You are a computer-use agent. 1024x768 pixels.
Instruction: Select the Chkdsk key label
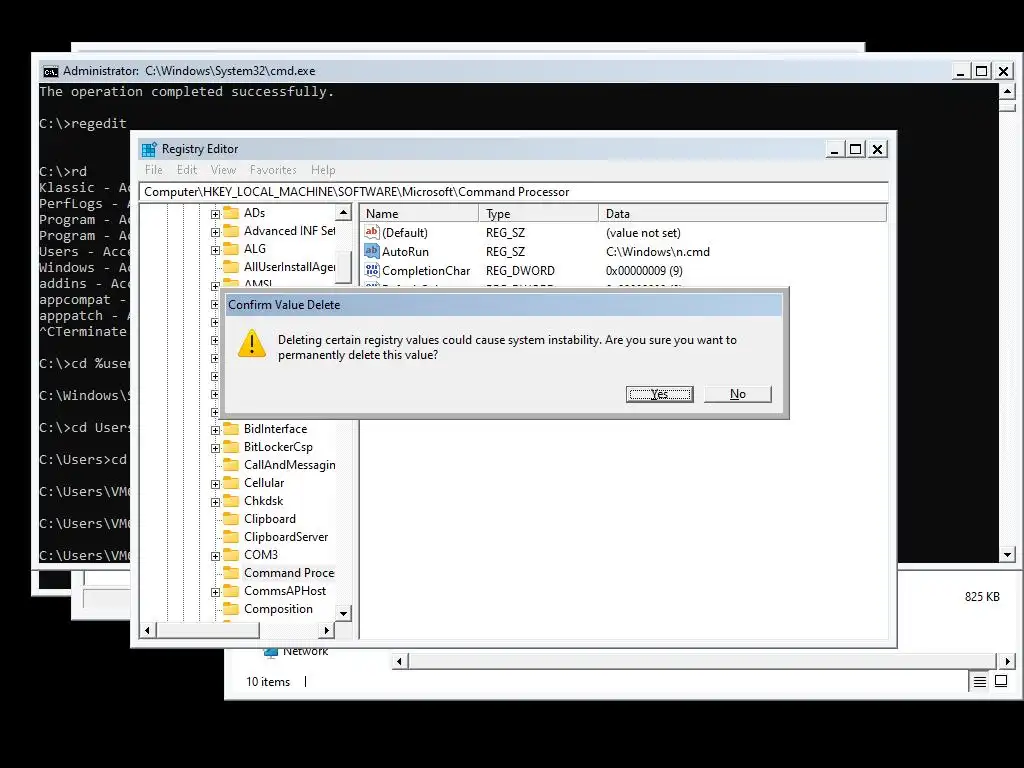(x=263, y=501)
